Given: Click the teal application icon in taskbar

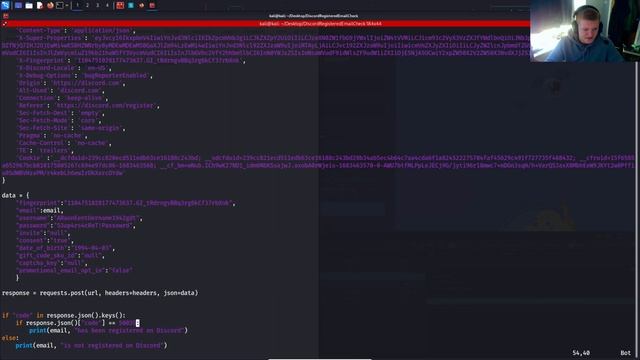Looking at the screenshot, I should point(131,5).
